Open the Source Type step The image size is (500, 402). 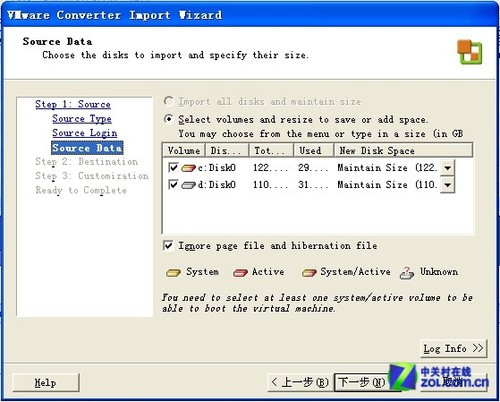tap(82, 119)
